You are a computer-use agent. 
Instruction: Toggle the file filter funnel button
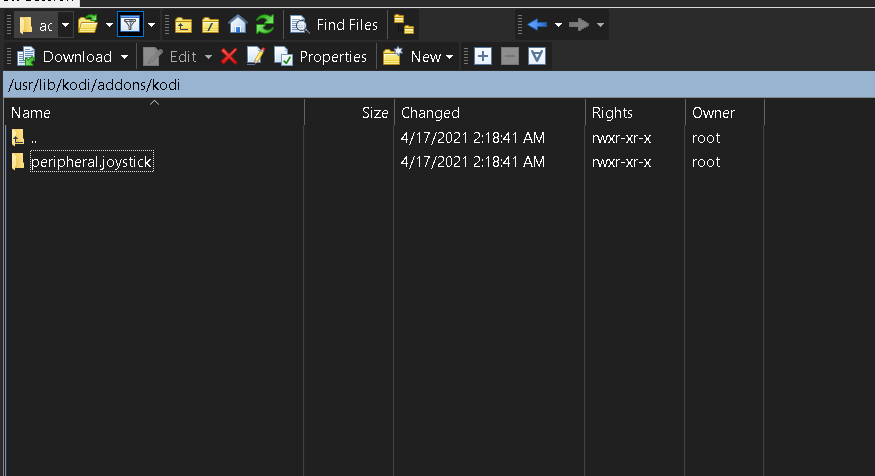coord(130,25)
